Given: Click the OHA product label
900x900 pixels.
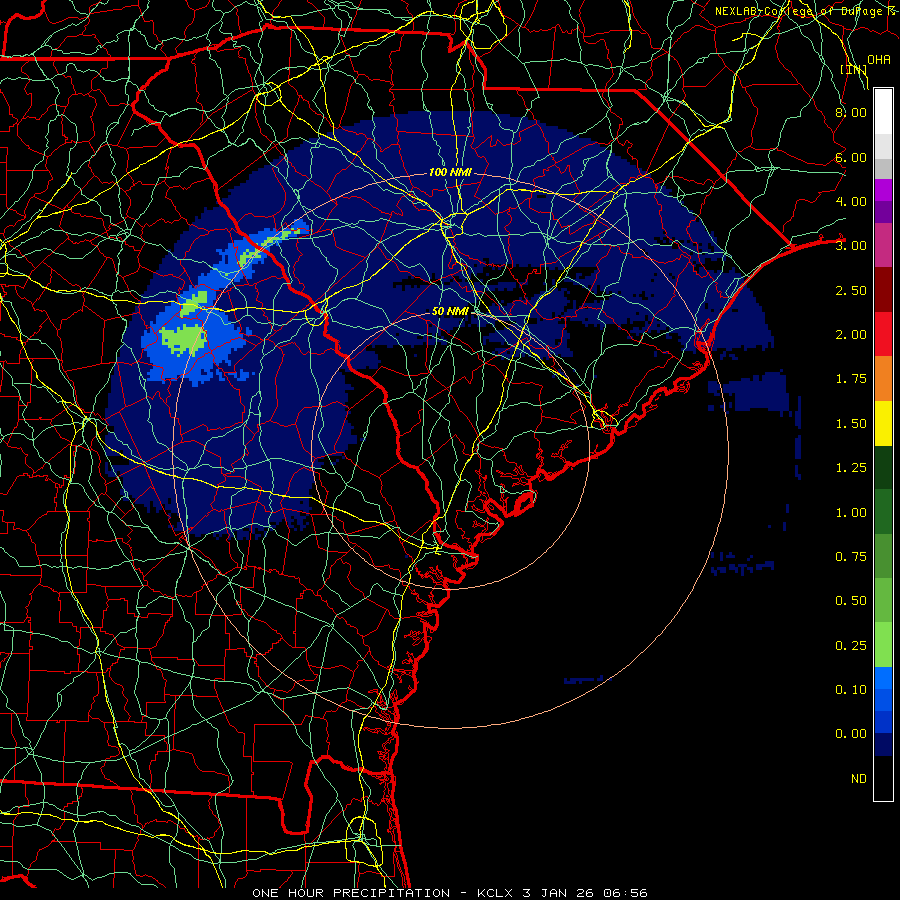Looking at the screenshot, I should point(879,59).
